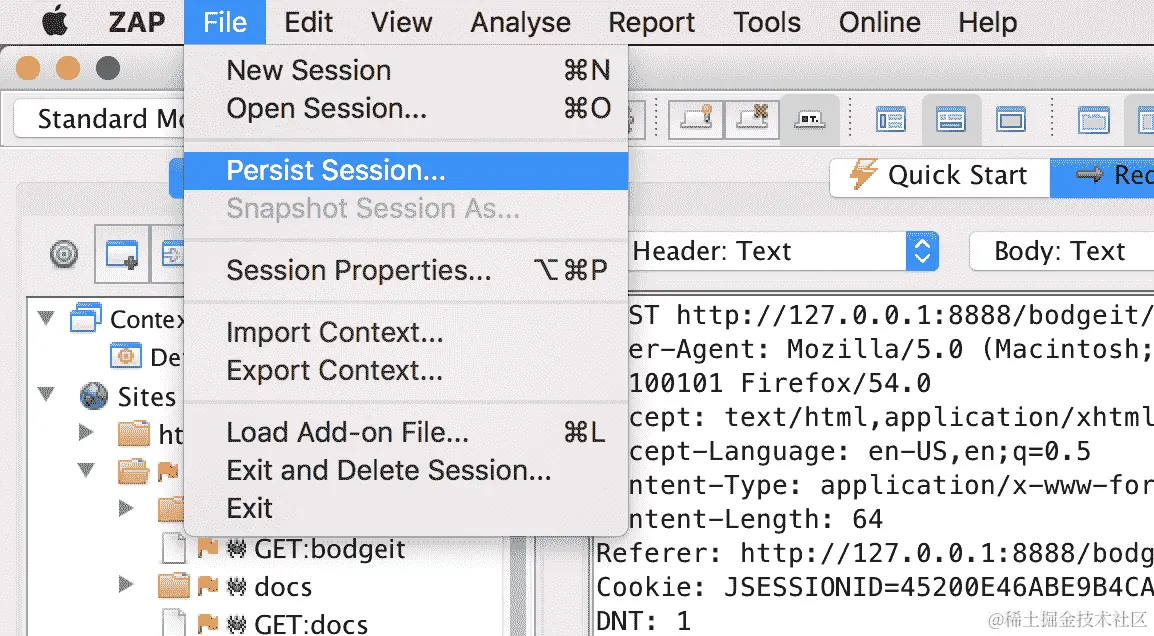Switch to the Quick Start tab
This screenshot has width=1154, height=636.
(x=940, y=176)
